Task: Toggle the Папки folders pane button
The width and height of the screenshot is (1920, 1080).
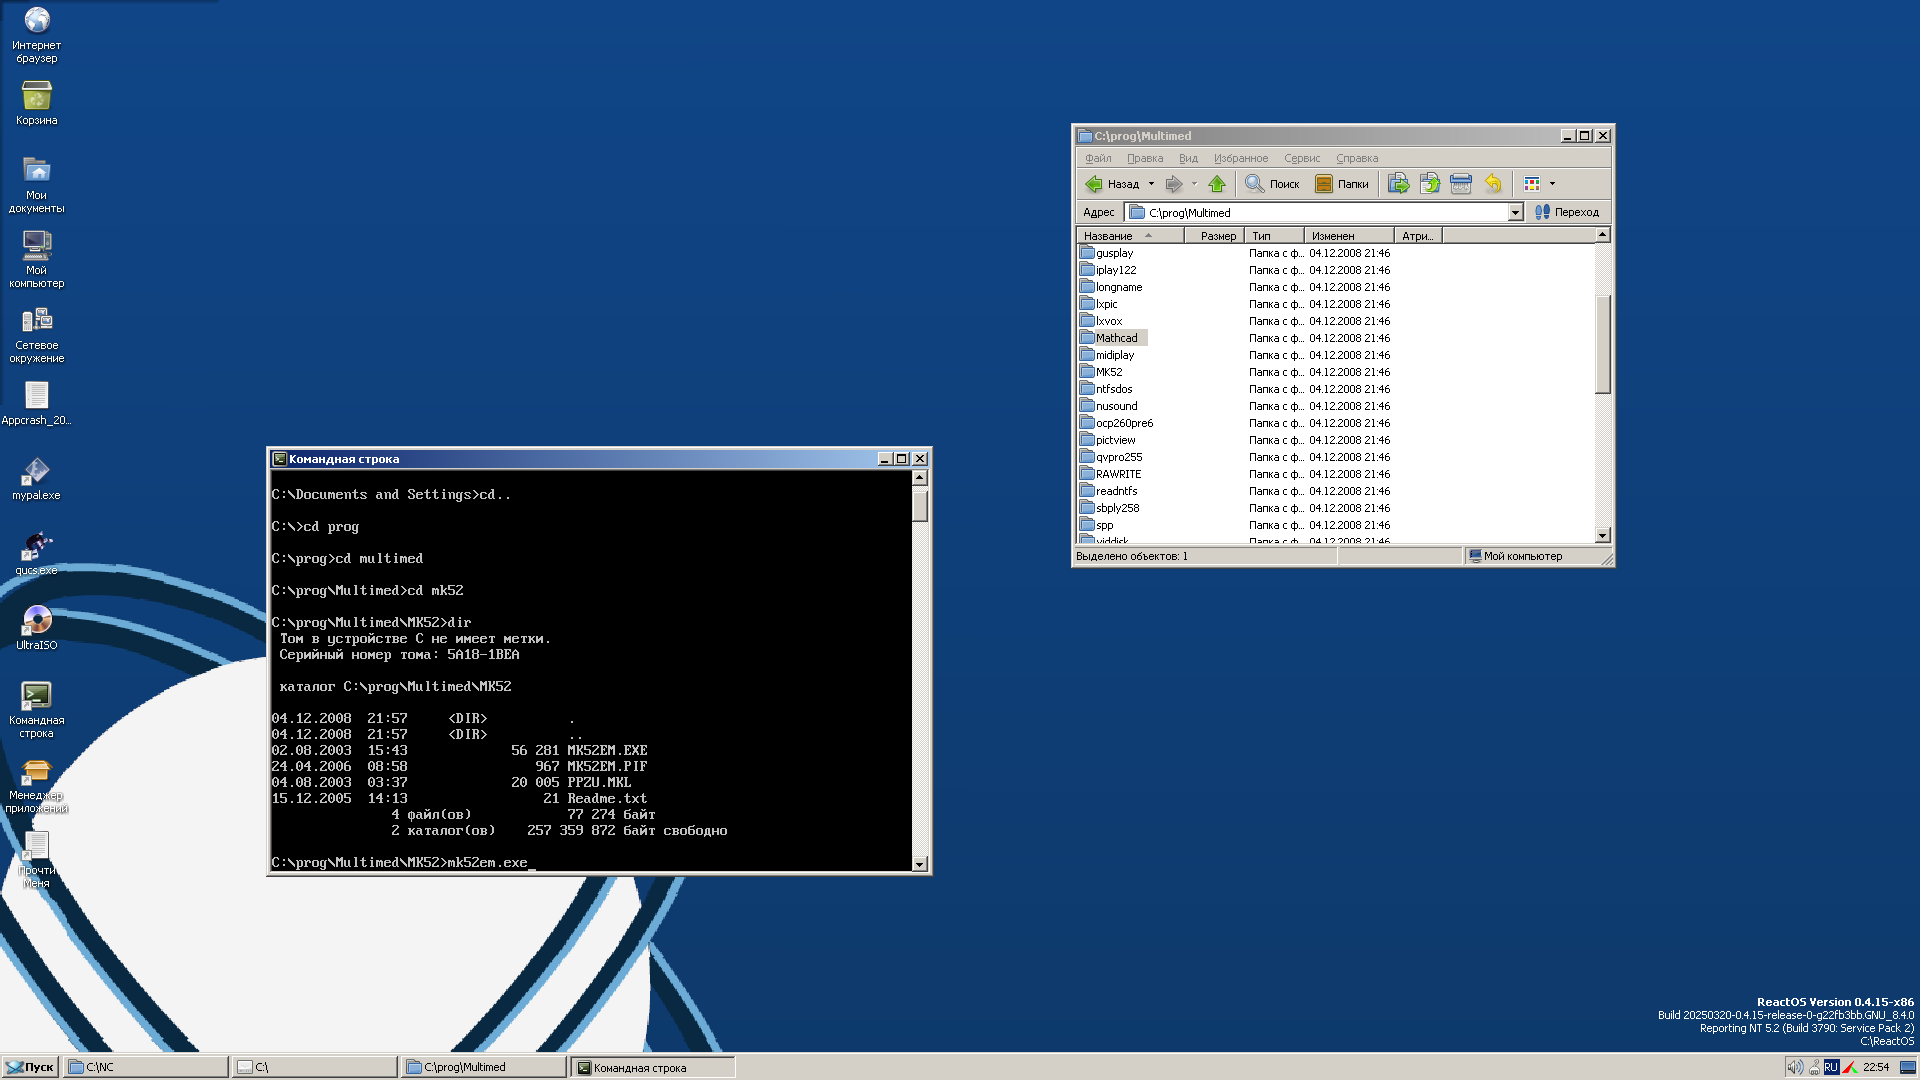Action: pyautogui.click(x=1342, y=184)
